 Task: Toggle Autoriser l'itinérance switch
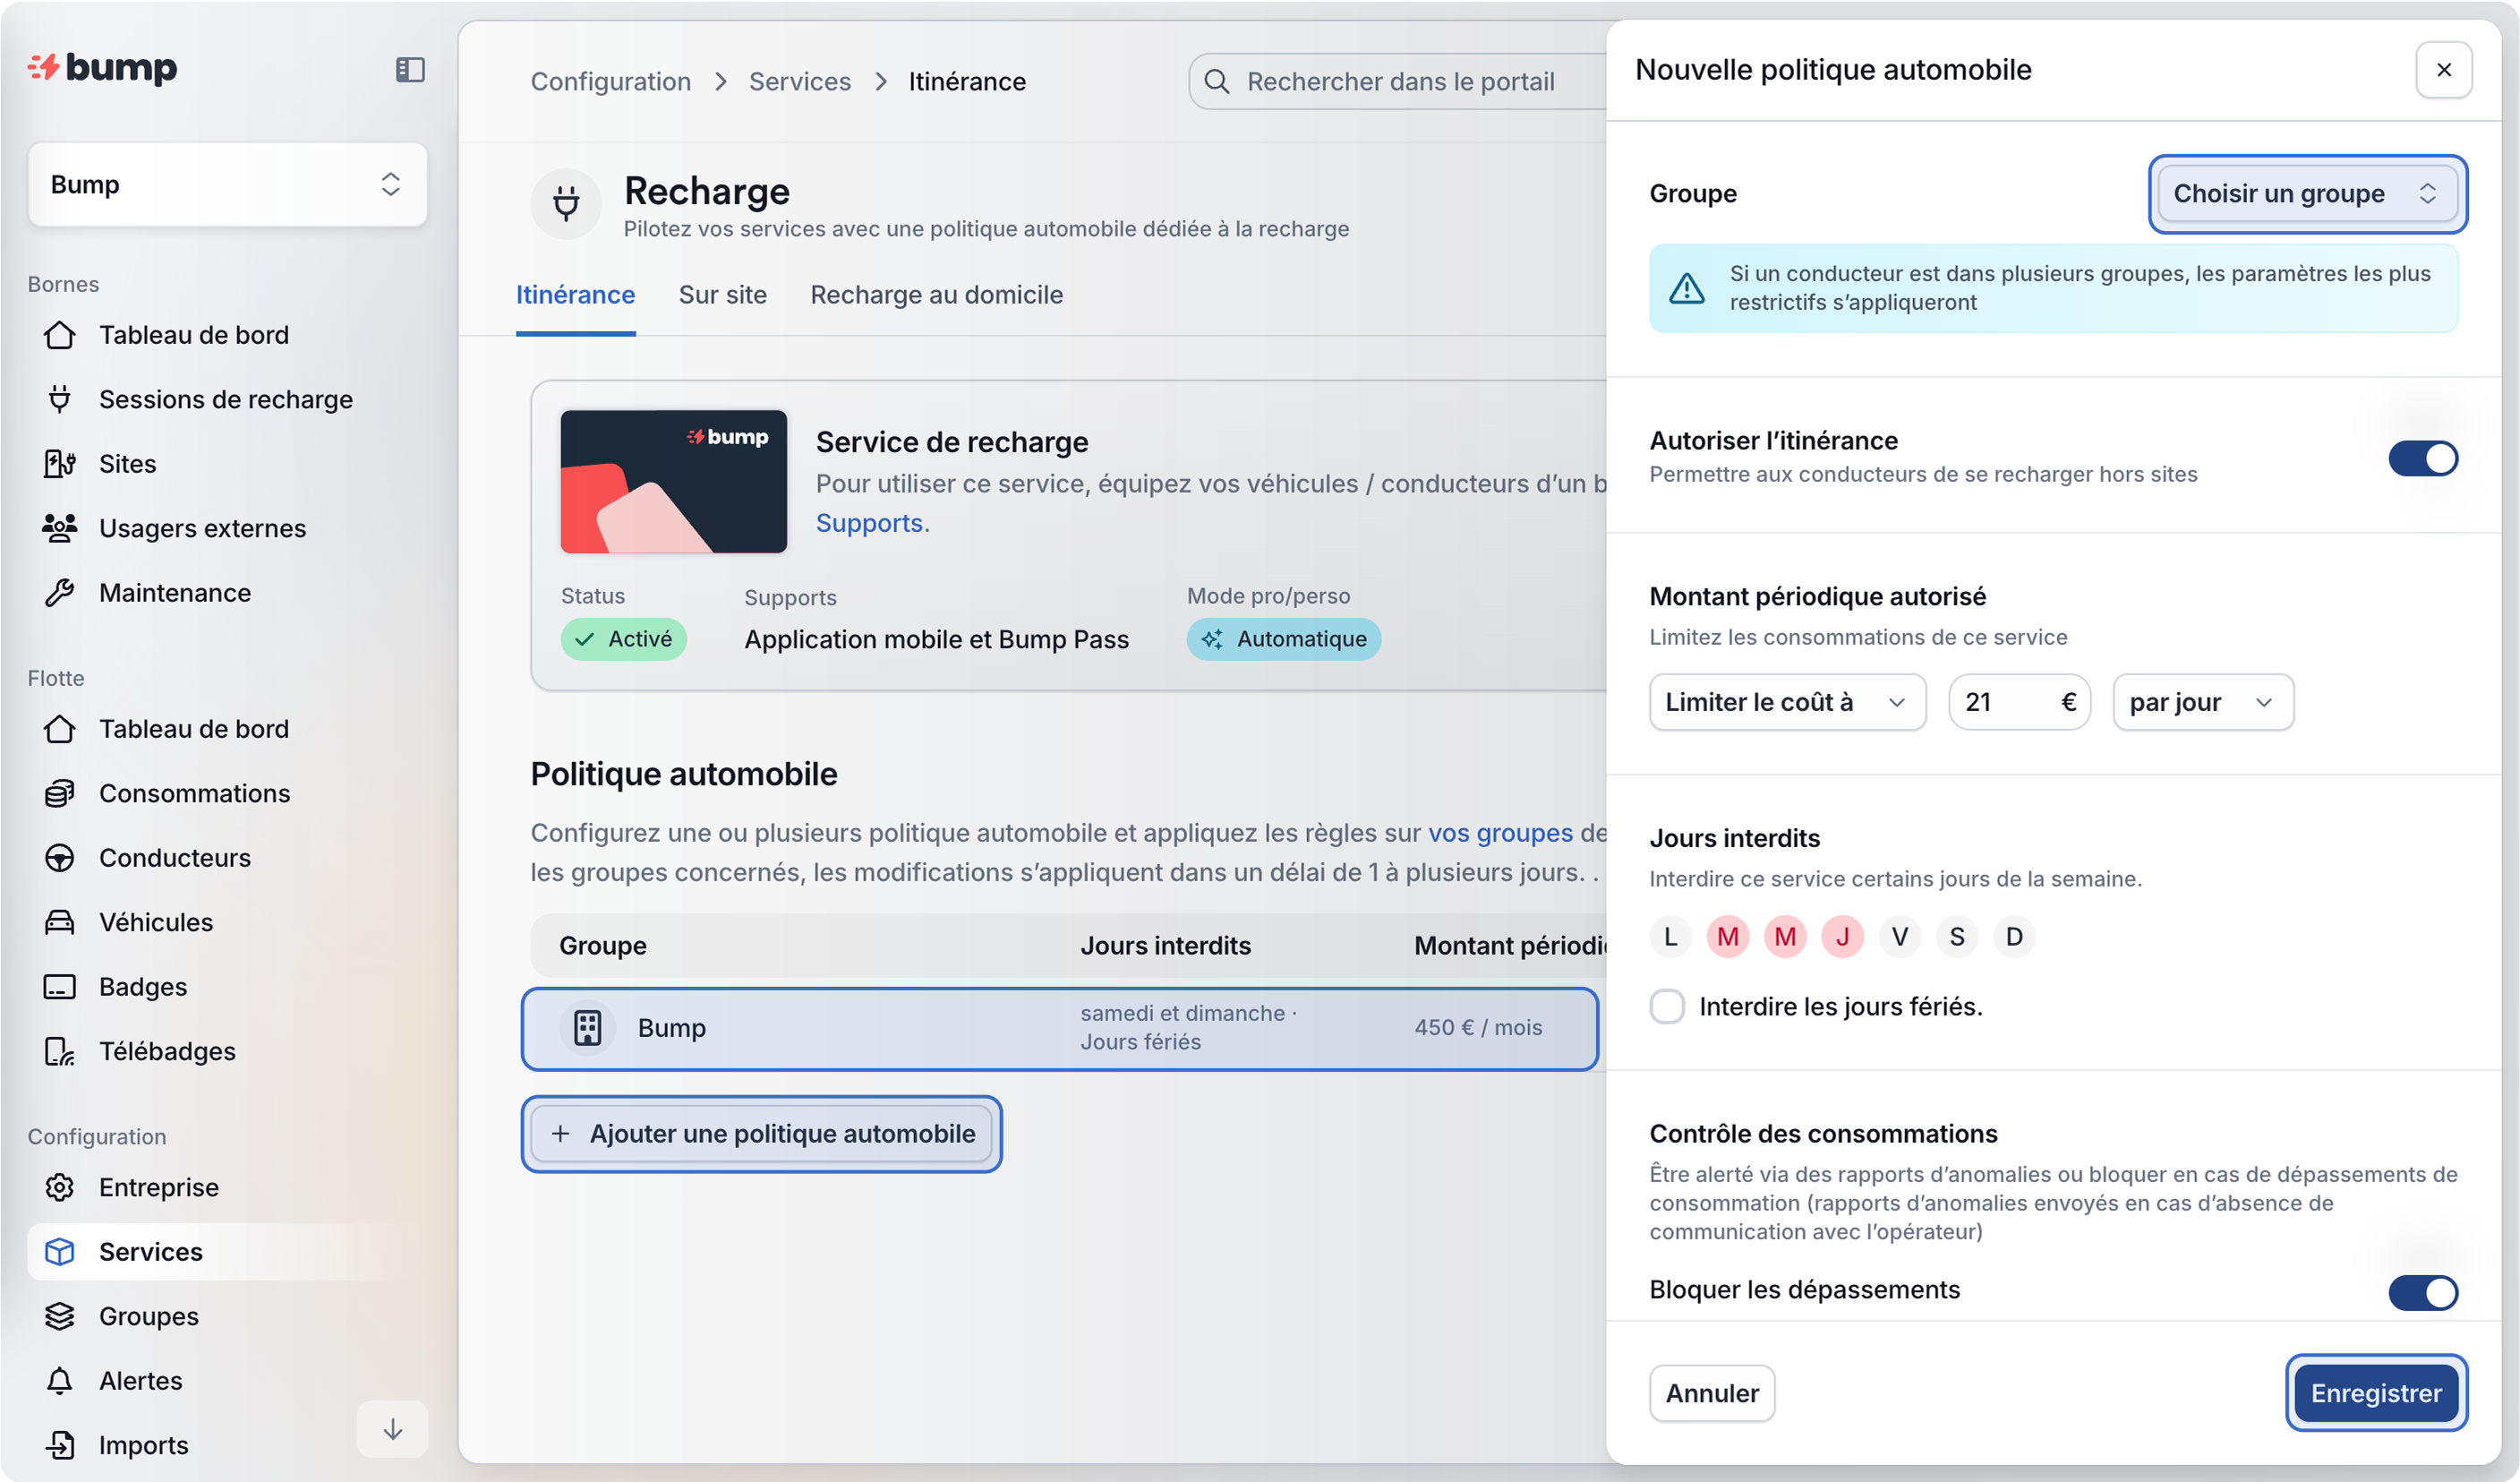[2422, 459]
